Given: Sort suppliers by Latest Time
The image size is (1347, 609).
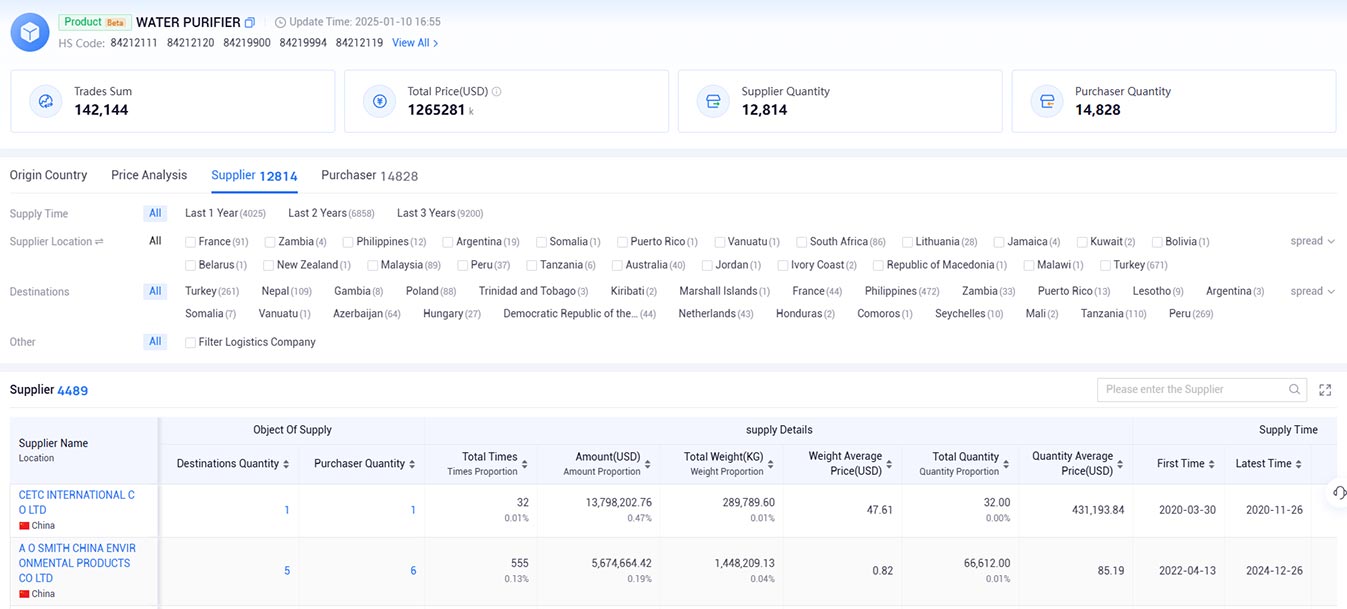Looking at the screenshot, I should point(1300,464).
